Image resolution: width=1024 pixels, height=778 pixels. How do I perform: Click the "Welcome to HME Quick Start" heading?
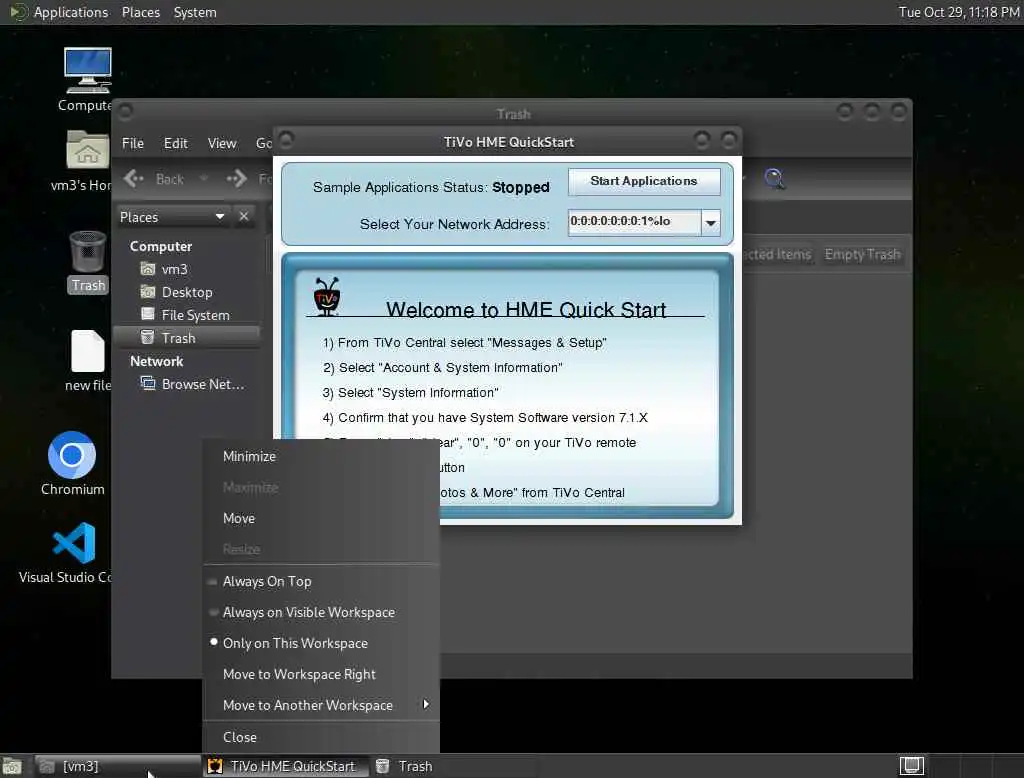[x=526, y=309]
